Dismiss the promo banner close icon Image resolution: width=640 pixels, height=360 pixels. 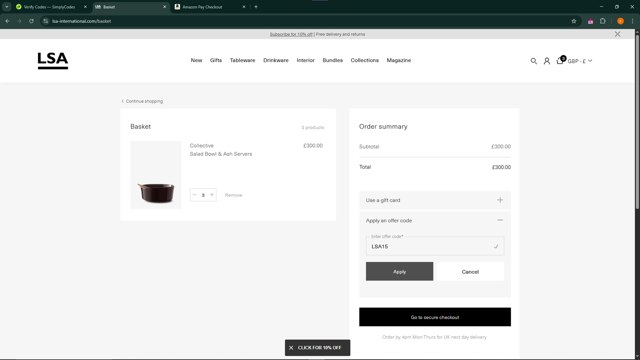[x=617, y=34]
